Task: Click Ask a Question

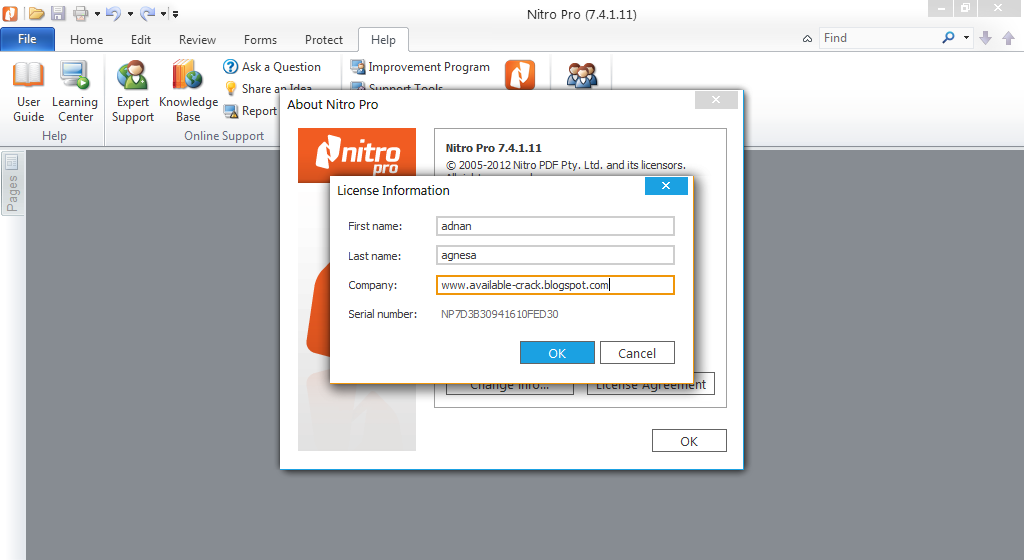Action: [x=272, y=67]
